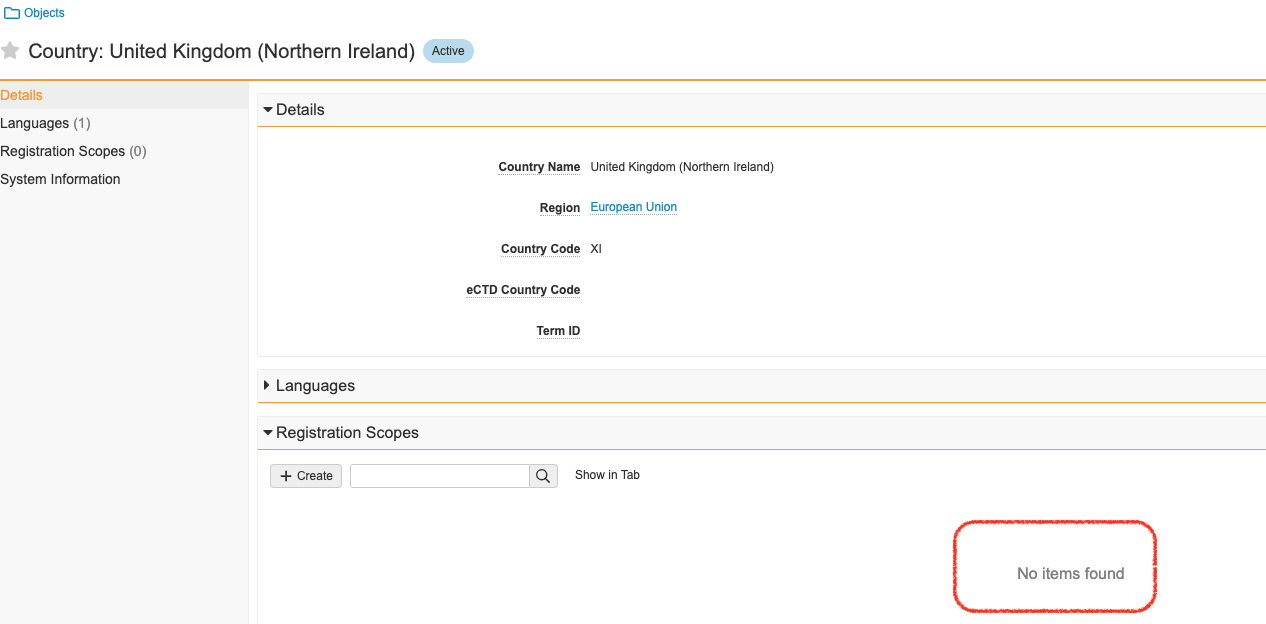Click the Active status badge

point(448,51)
